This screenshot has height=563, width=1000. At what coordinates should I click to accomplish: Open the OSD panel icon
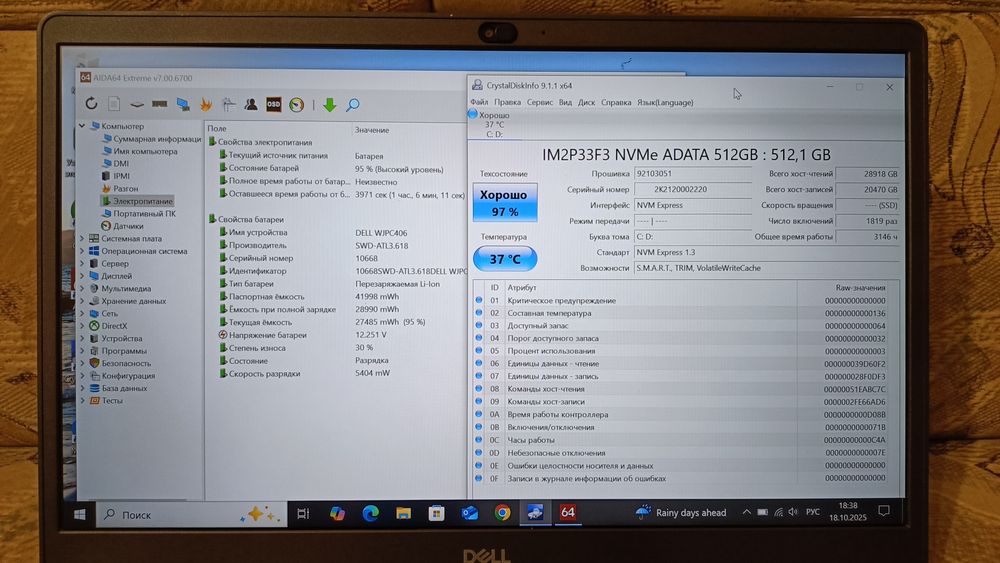point(274,104)
